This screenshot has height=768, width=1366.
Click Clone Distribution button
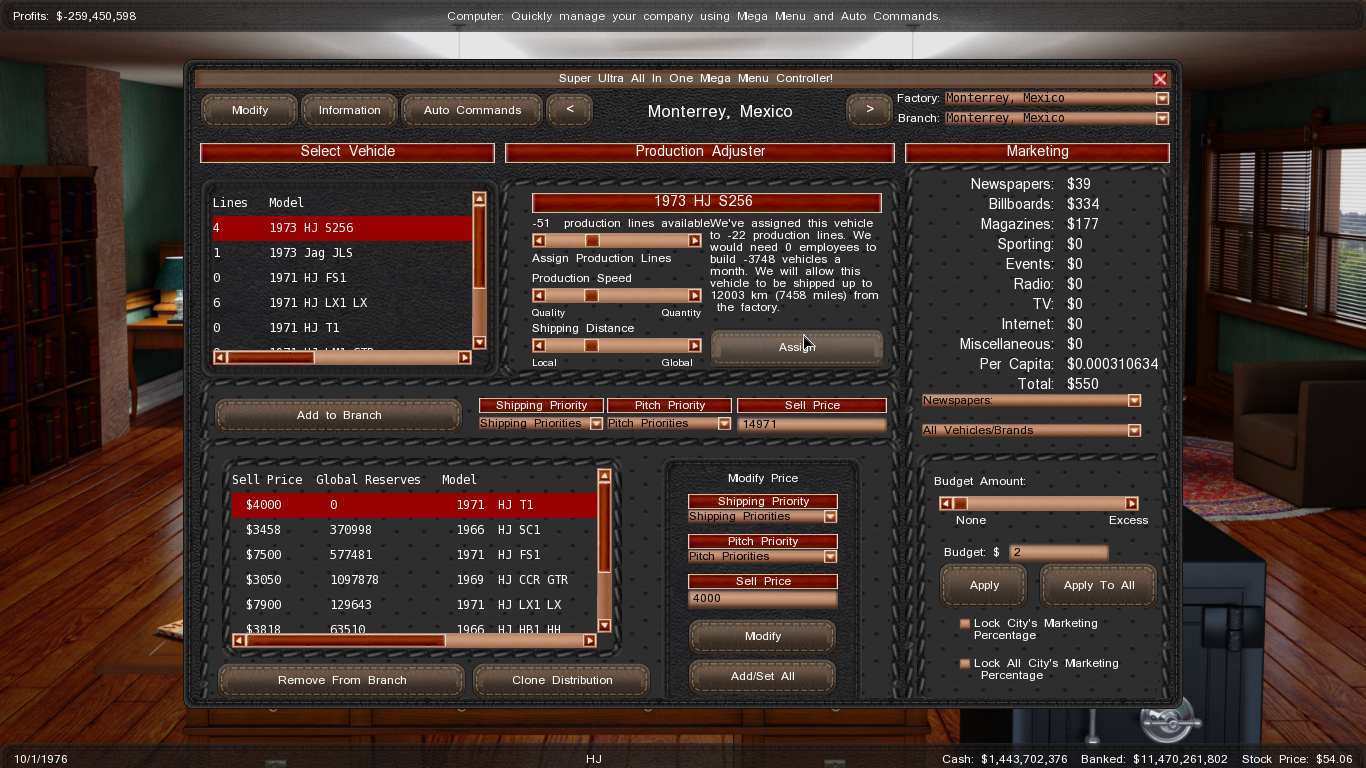pyautogui.click(x=562, y=680)
